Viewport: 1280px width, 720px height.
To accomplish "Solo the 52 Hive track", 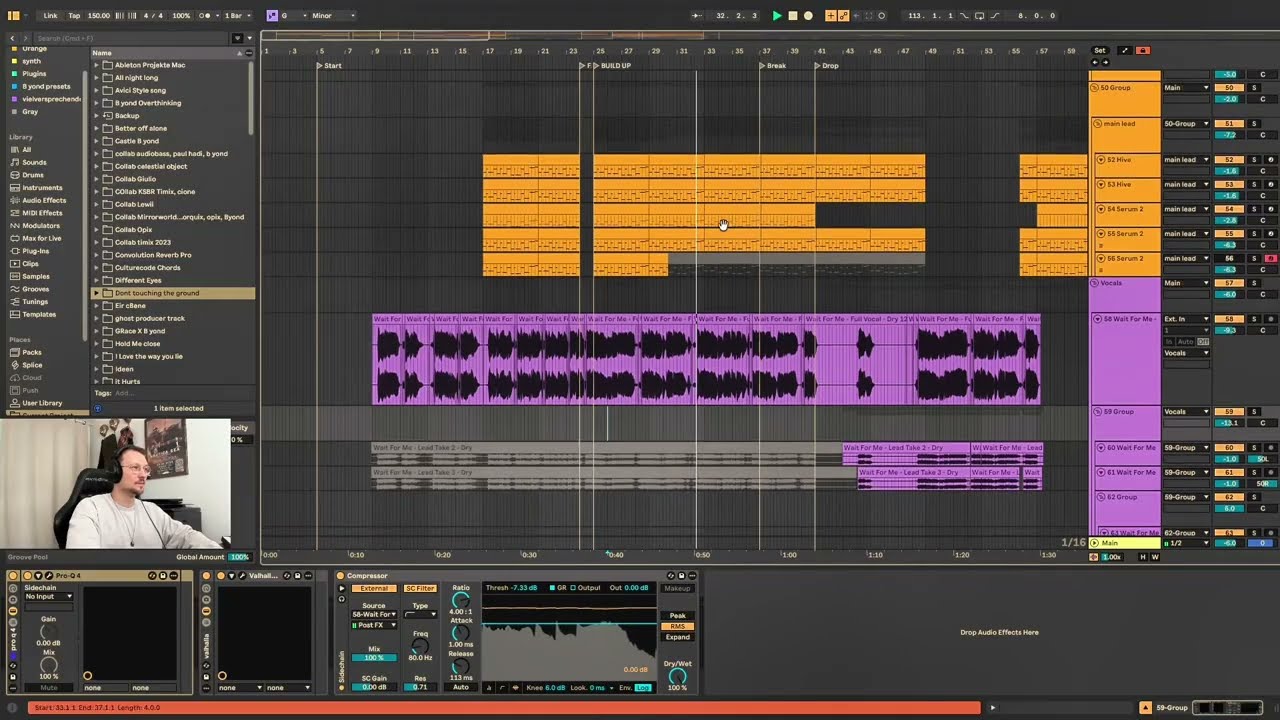I will [1254, 160].
